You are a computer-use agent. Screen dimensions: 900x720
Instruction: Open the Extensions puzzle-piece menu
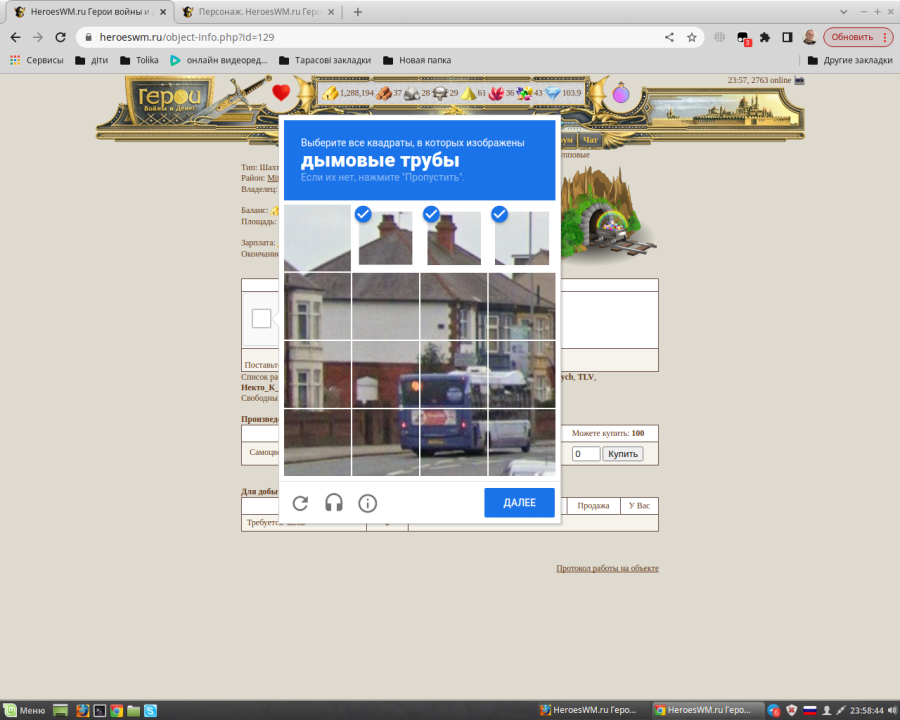(765, 37)
